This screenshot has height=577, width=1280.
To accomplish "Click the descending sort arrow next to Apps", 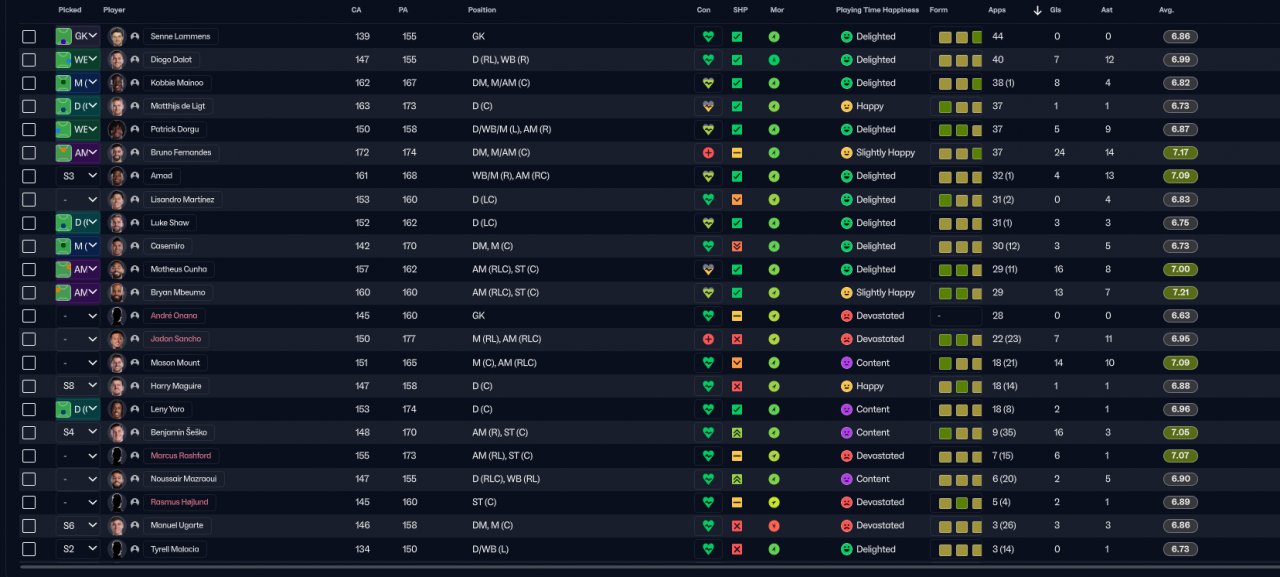I will coord(1037,10).
